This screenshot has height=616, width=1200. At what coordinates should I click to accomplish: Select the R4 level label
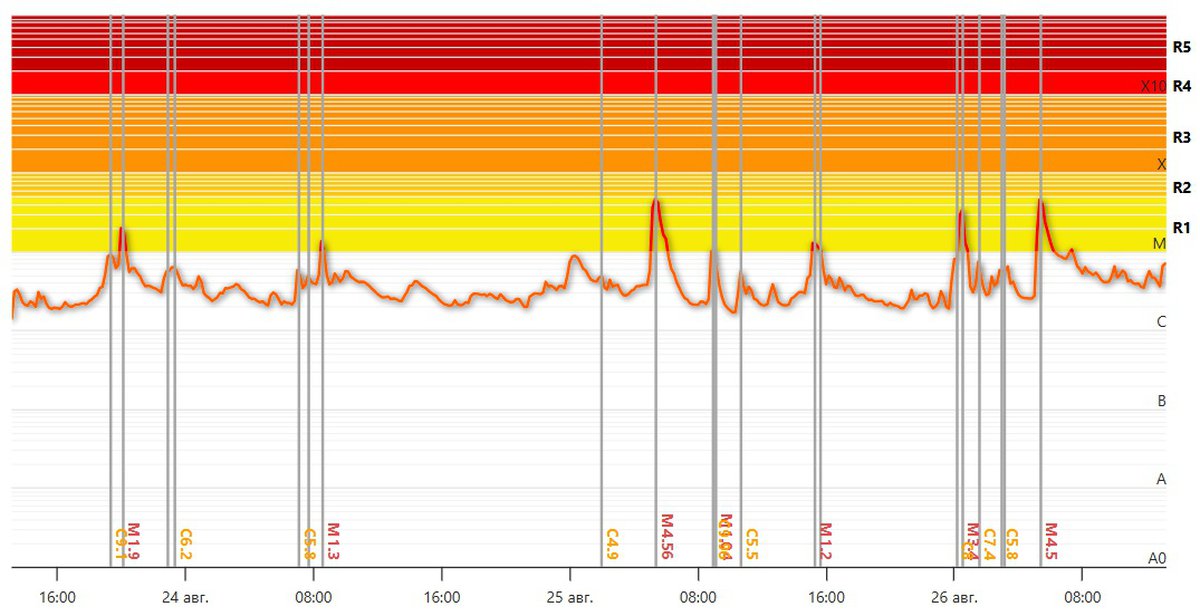pos(1181,86)
